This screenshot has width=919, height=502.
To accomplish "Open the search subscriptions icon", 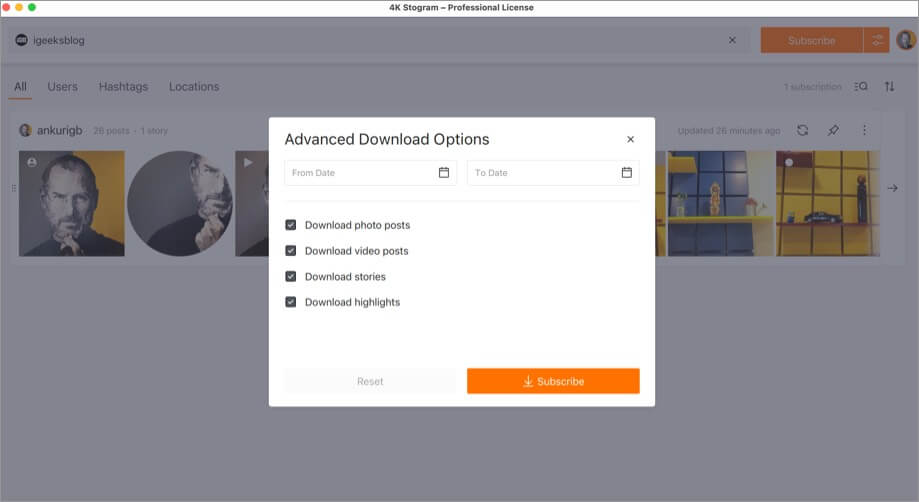I will point(860,87).
